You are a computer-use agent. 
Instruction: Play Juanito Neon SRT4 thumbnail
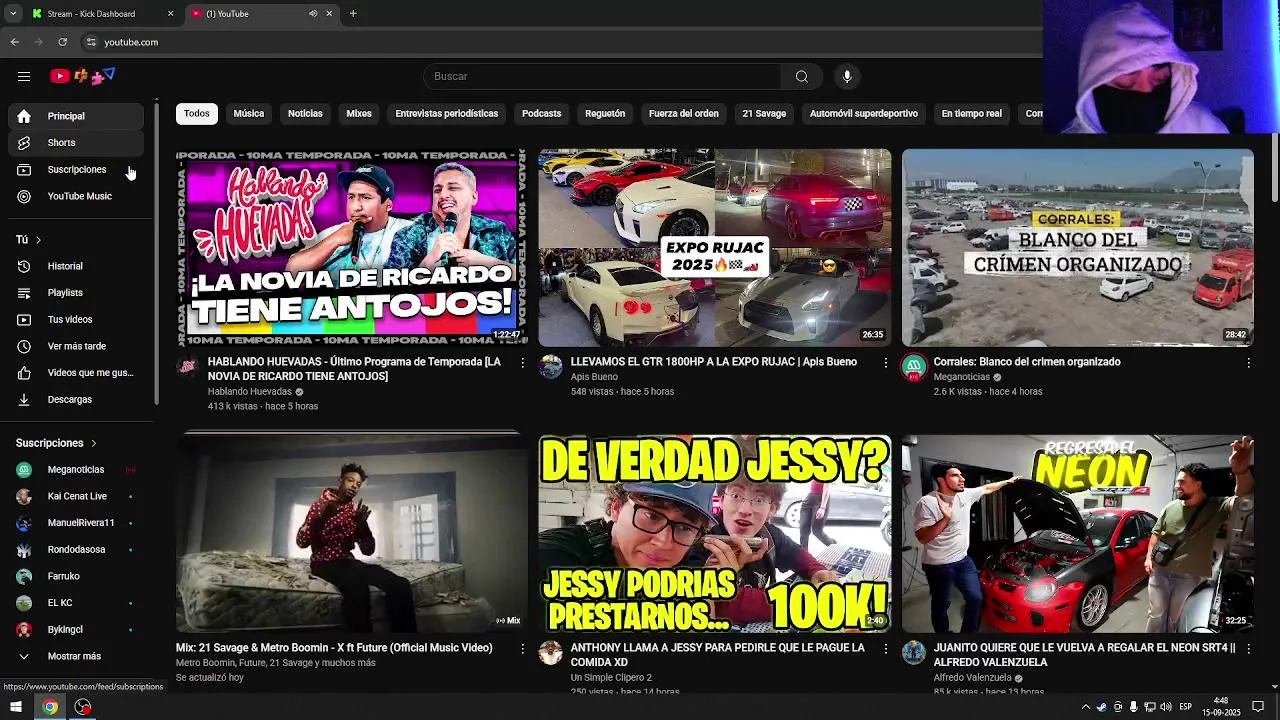point(1078,534)
